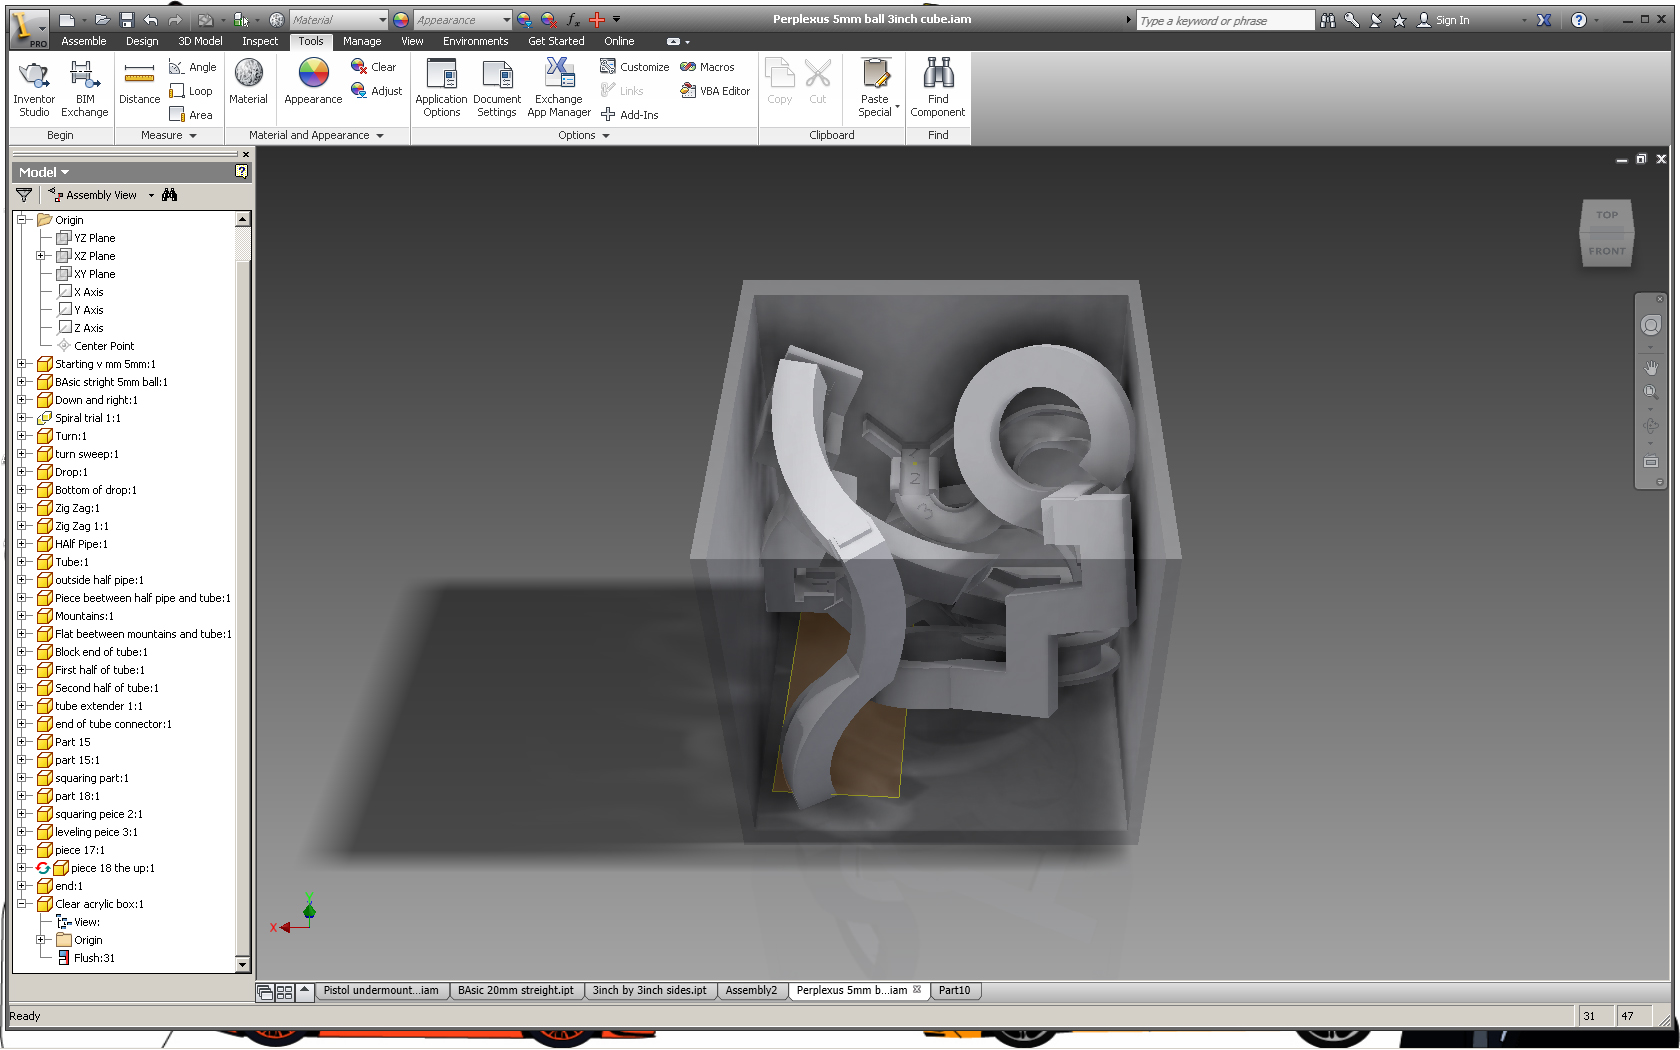Expand the Spiral trial 1:1 node

pos(22,418)
